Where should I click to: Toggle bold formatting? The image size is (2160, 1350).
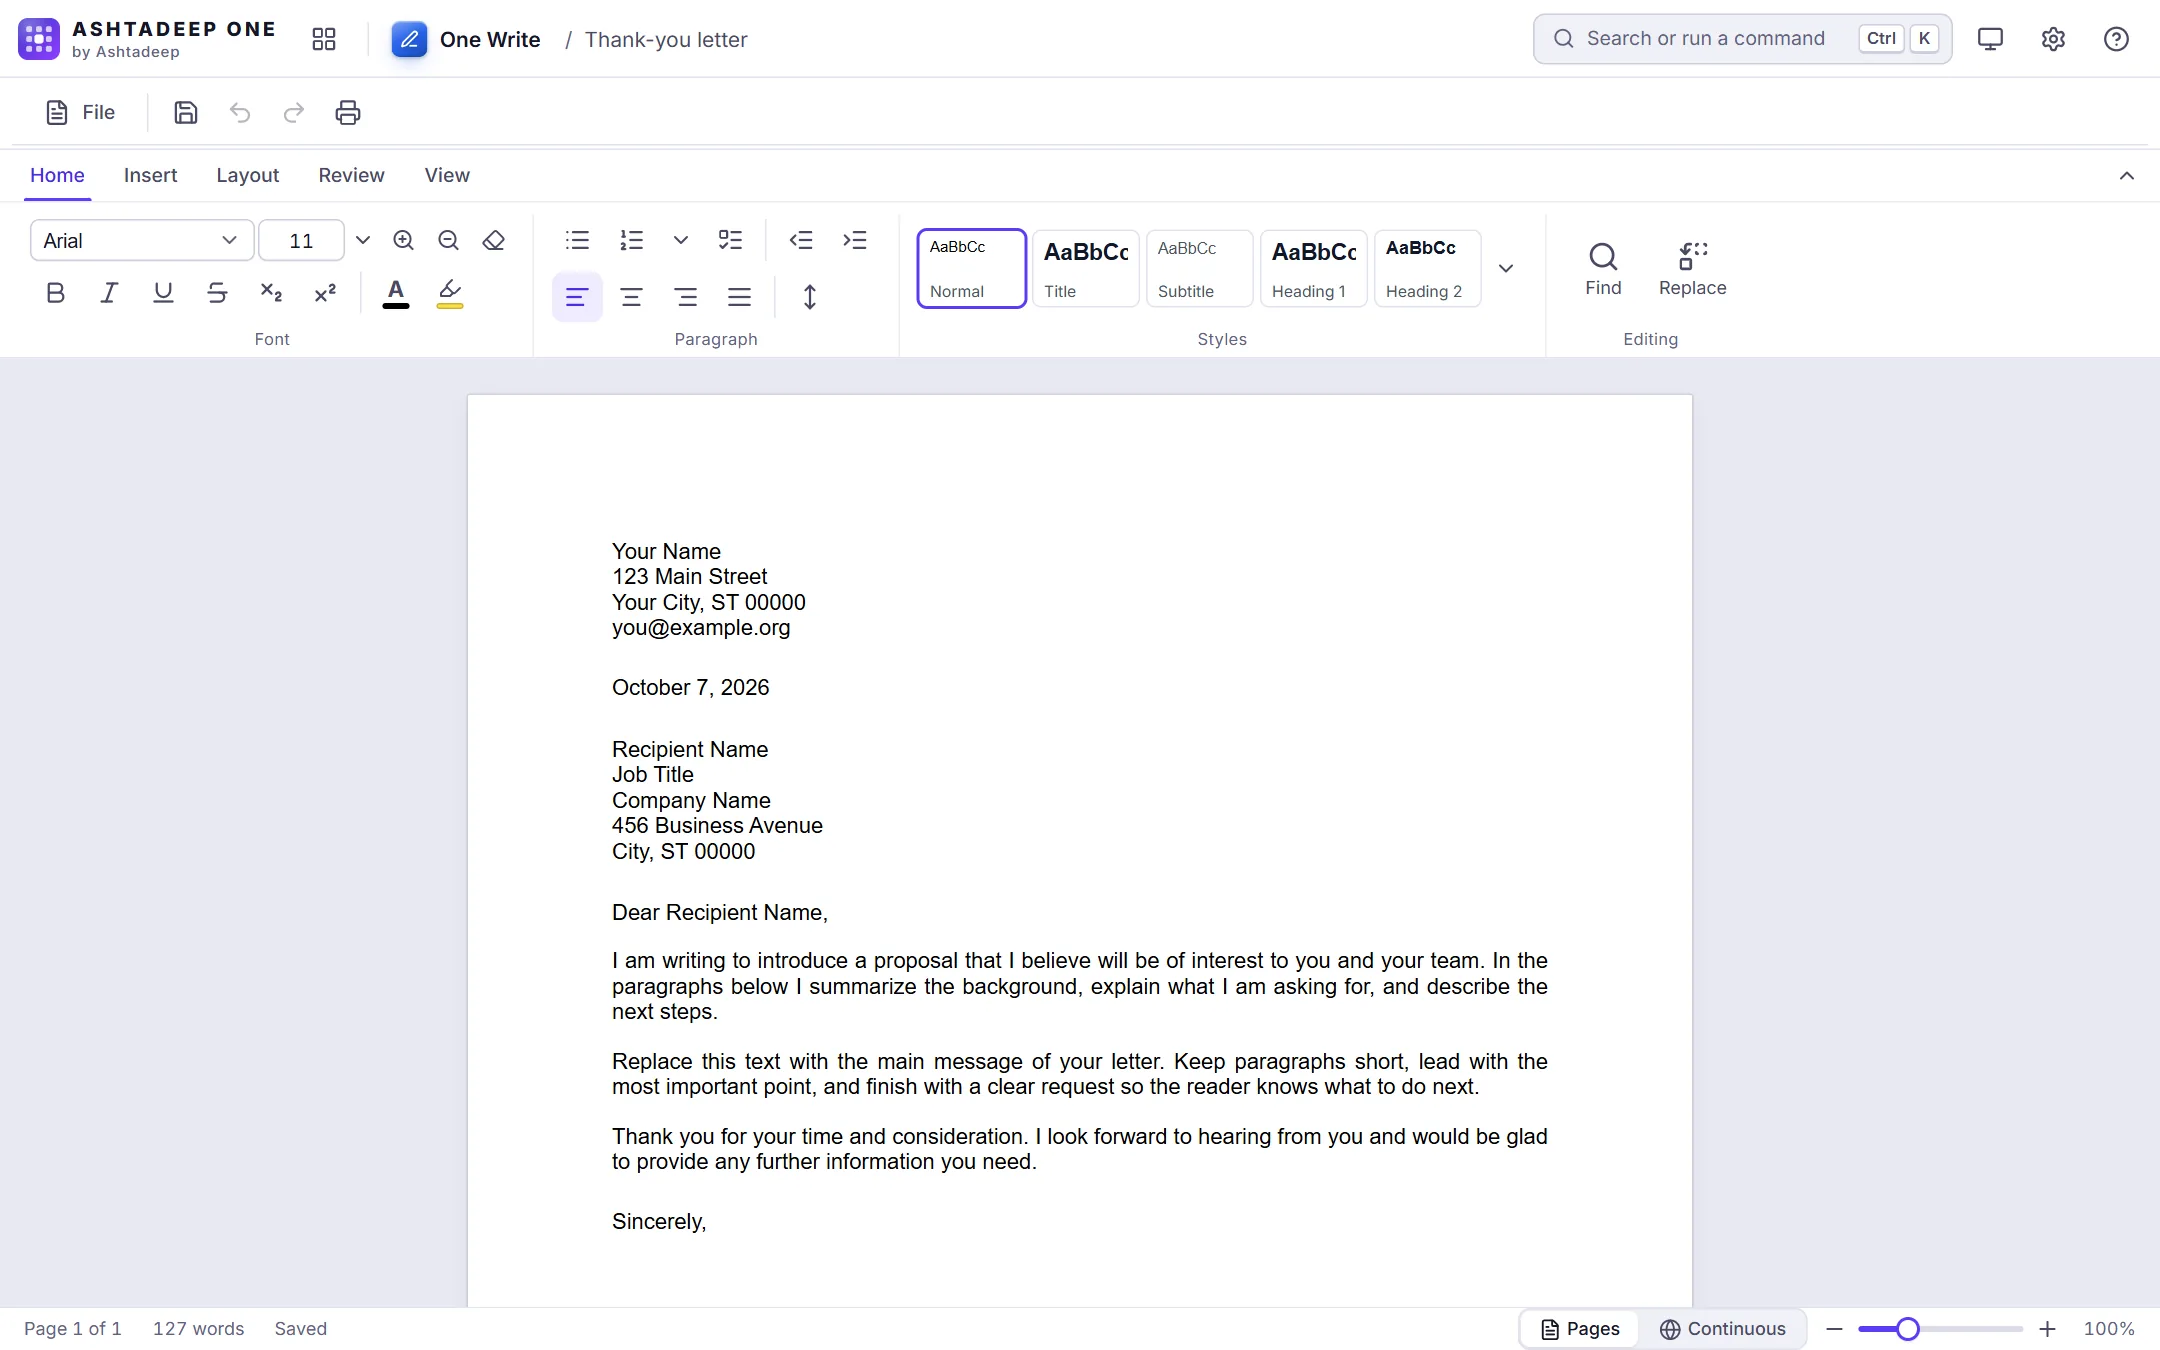click(56, 293)
